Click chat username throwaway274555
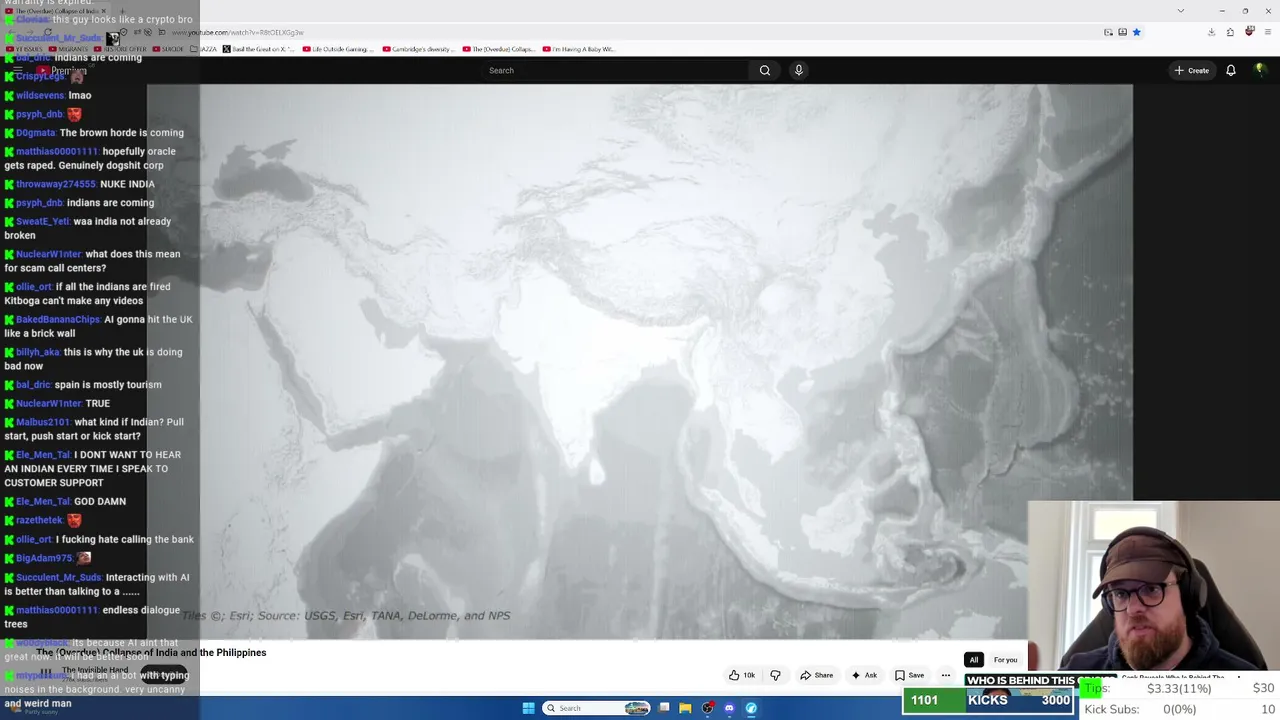This screenshot has width=1280, height=720. (56, 184)
